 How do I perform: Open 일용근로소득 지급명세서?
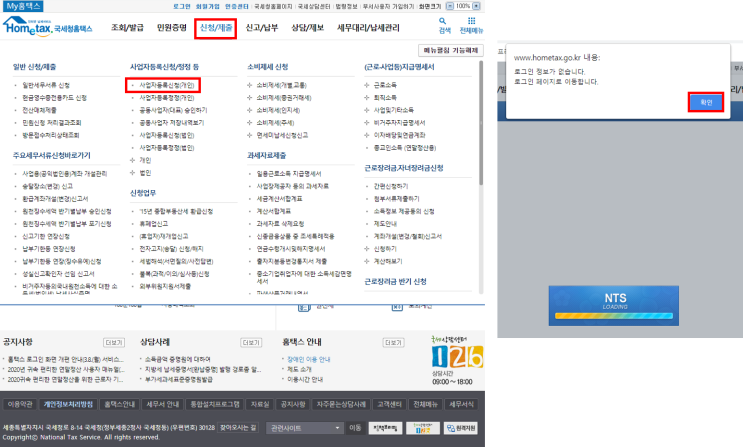(x=289, y=173)
